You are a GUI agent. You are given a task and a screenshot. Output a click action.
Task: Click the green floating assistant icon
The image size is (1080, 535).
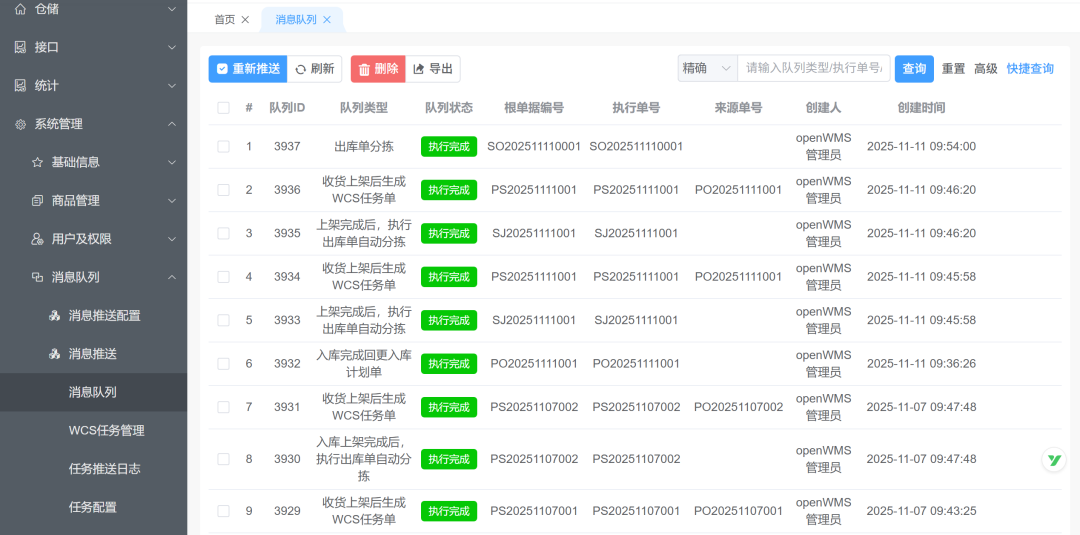pos(1053,460)
